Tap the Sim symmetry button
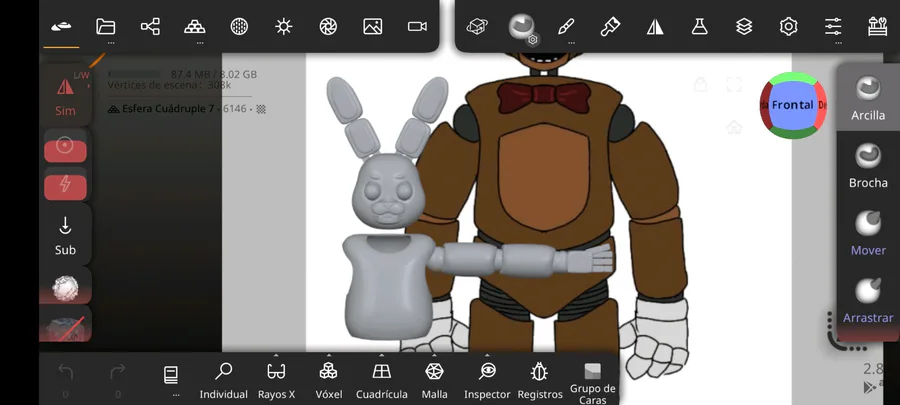The image size is (900, 405). pos(65,96)
